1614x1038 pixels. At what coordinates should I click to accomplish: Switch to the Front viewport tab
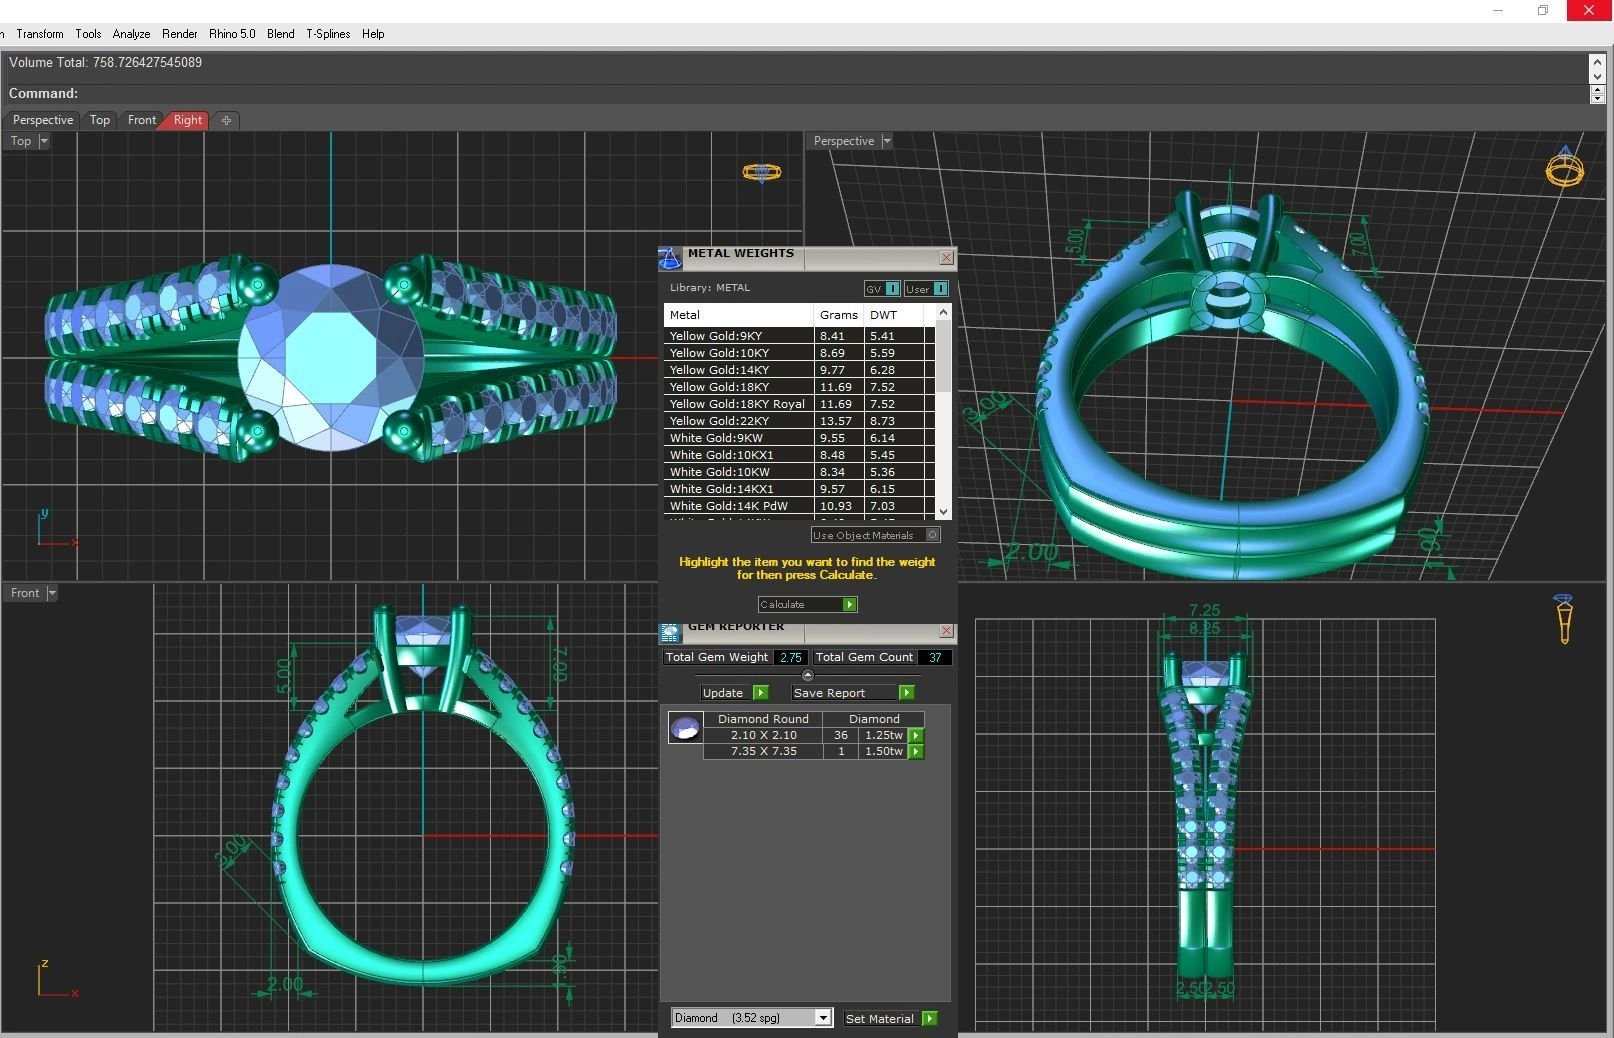pyautogui.click(x=142, y=120)
